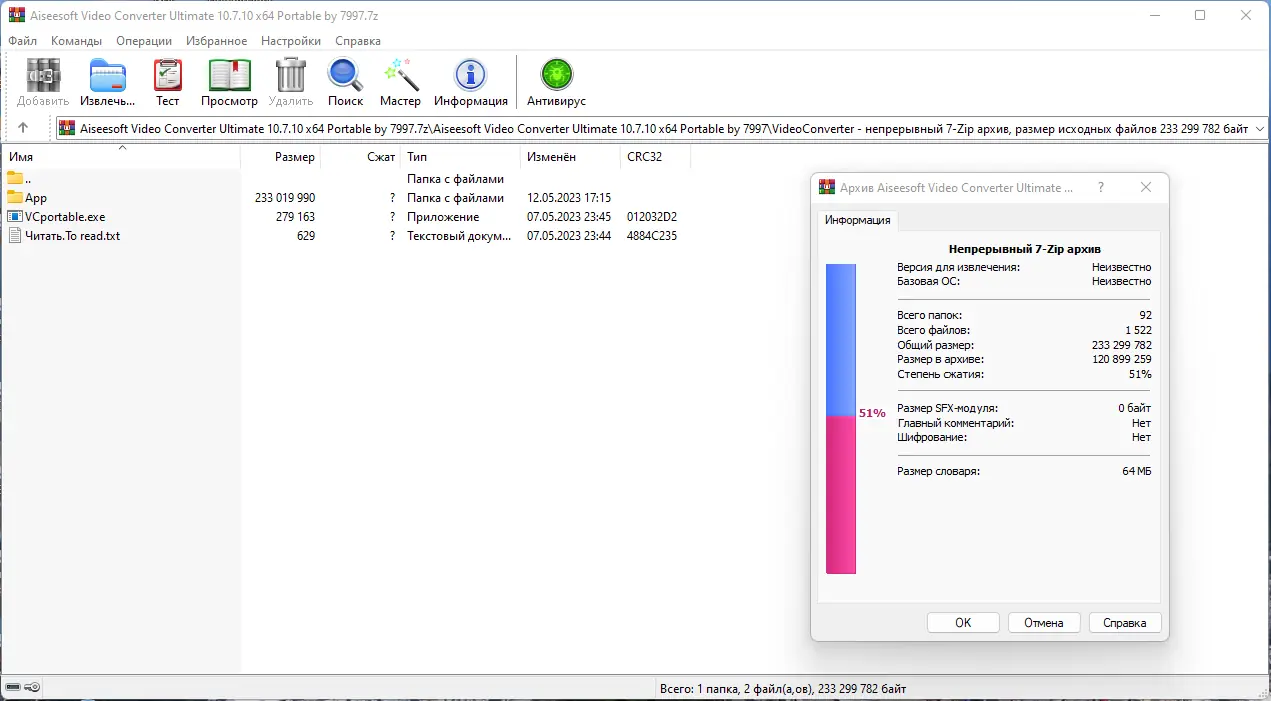The height and width of the screenshot is (701, 1271).
Task: Click the Приложение type cell
Action: pos(443,217)
